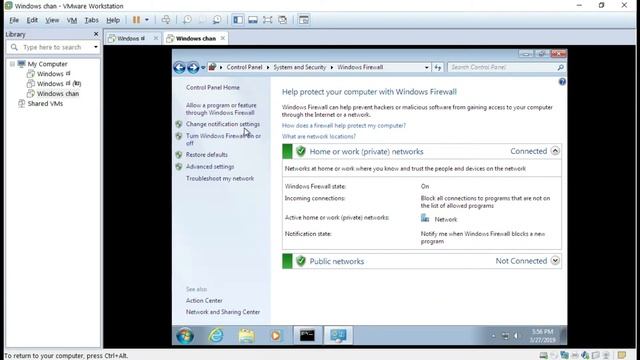Image resolution: width=640 pixels, height=360 pixels.
Task: Collapse the My Computer tree node
Action: 12,64
